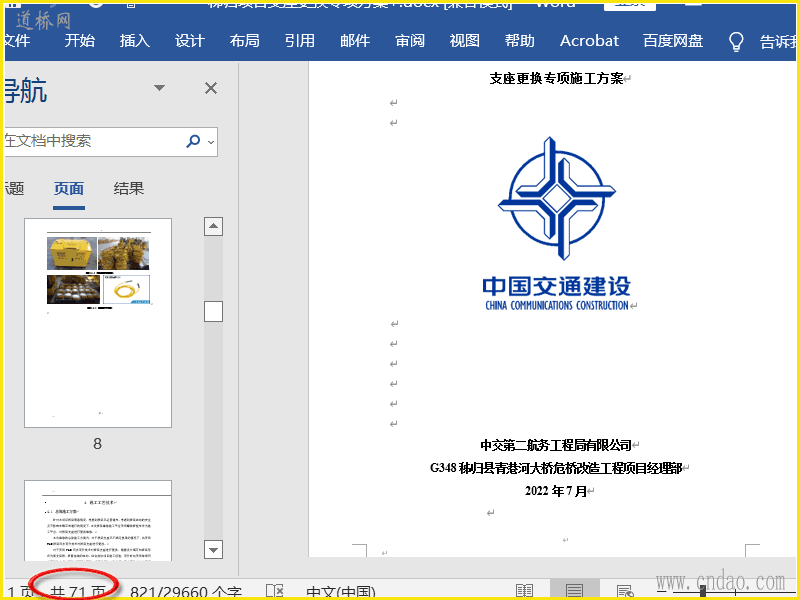Click the thumbnail scrollbar up arrow
The width and height of the screenshot is (800, 600).
[x=213, y=226]
